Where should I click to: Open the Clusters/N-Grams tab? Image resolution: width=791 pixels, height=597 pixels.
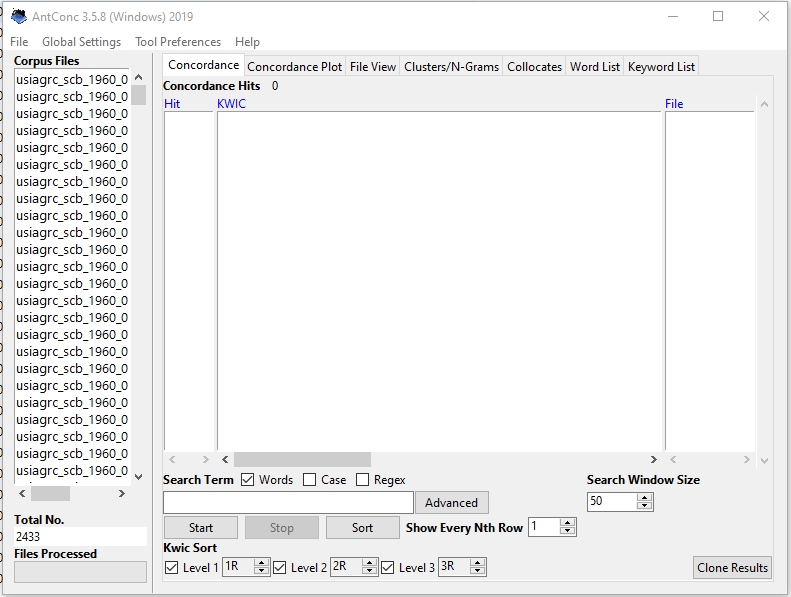[x=451, y=67]
